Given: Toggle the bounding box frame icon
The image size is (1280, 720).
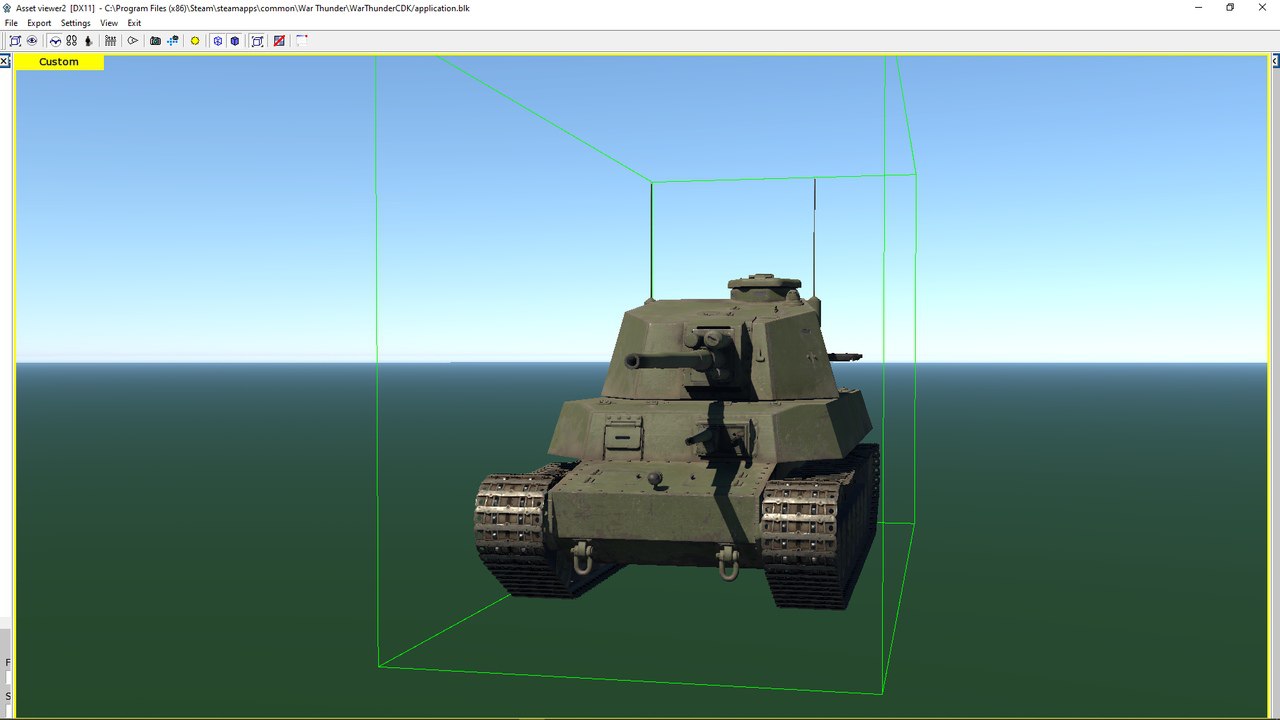Looking at the screenshot, I should click(257, 41).
